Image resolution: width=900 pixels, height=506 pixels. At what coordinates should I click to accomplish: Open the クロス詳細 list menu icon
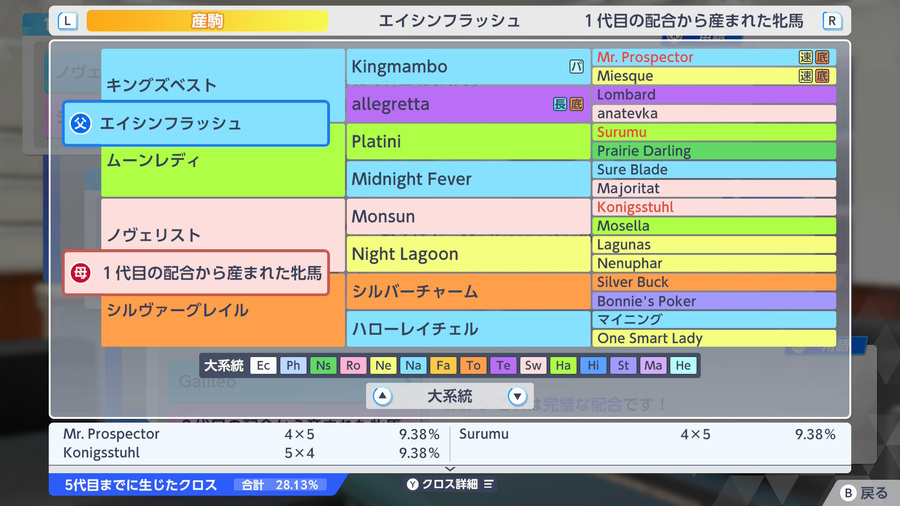488,484
